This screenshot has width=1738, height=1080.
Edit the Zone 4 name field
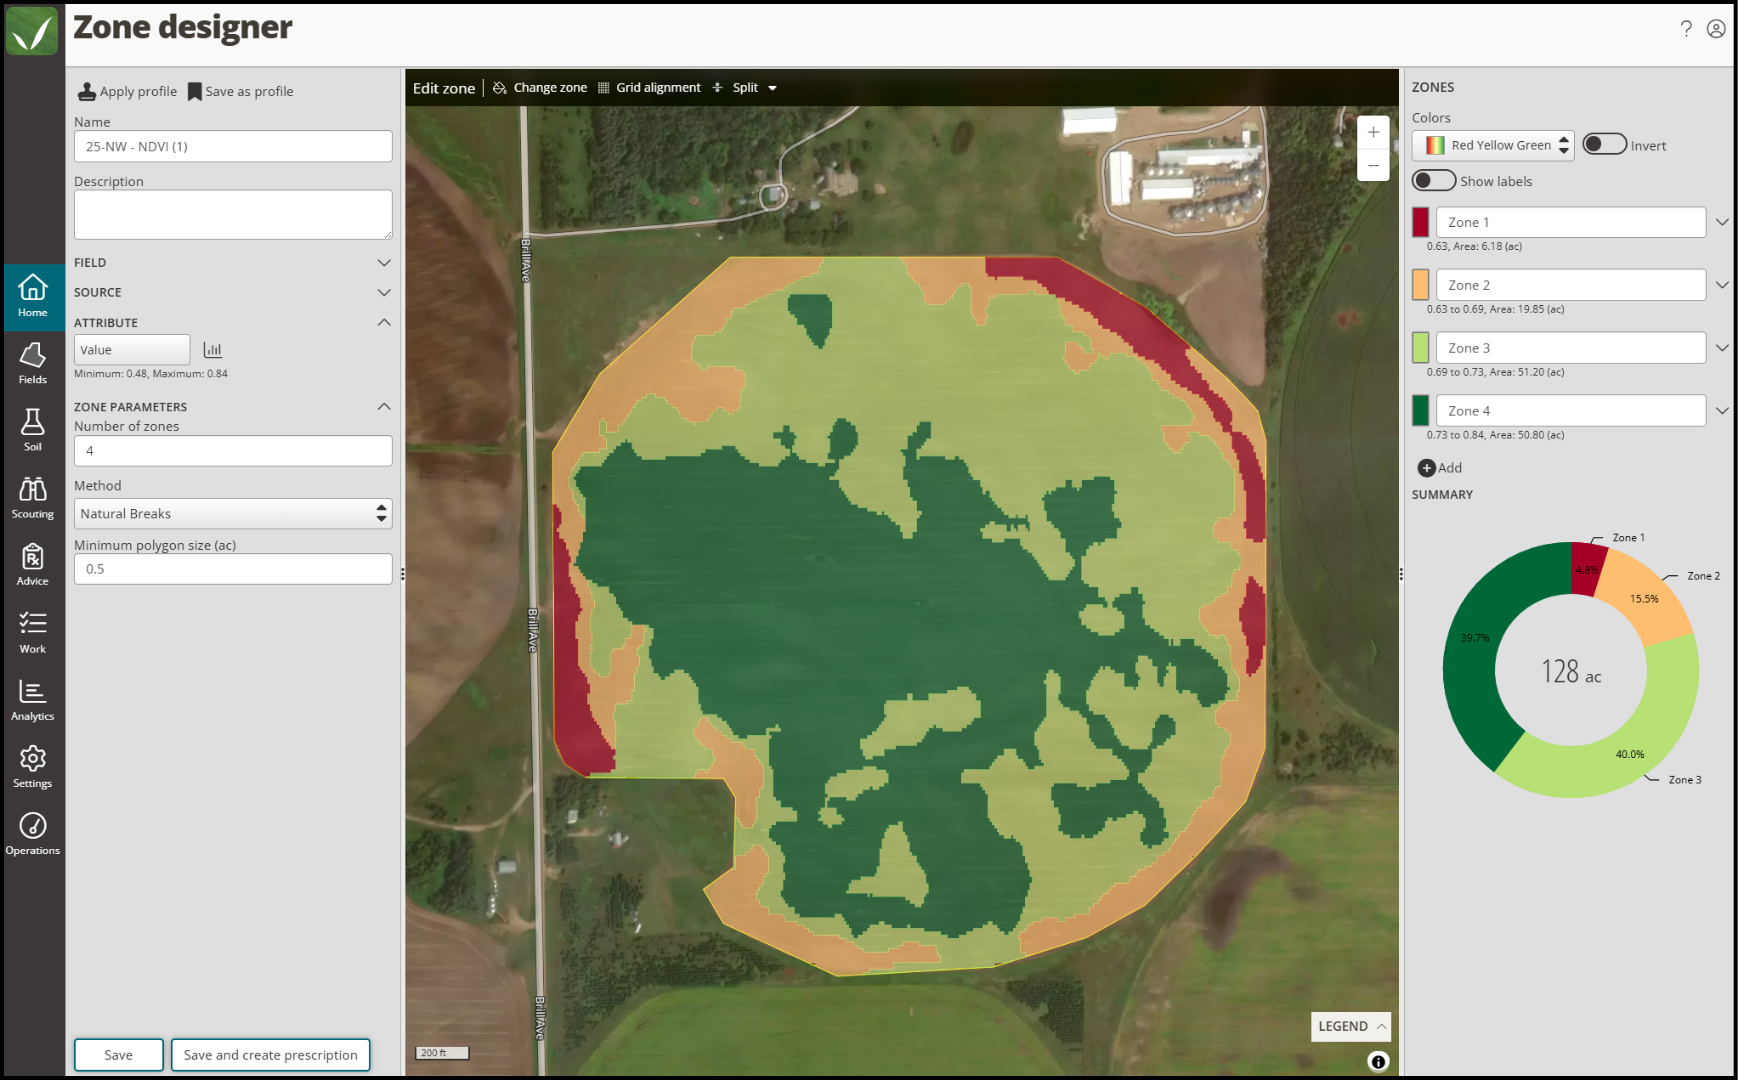point(1571,411)
